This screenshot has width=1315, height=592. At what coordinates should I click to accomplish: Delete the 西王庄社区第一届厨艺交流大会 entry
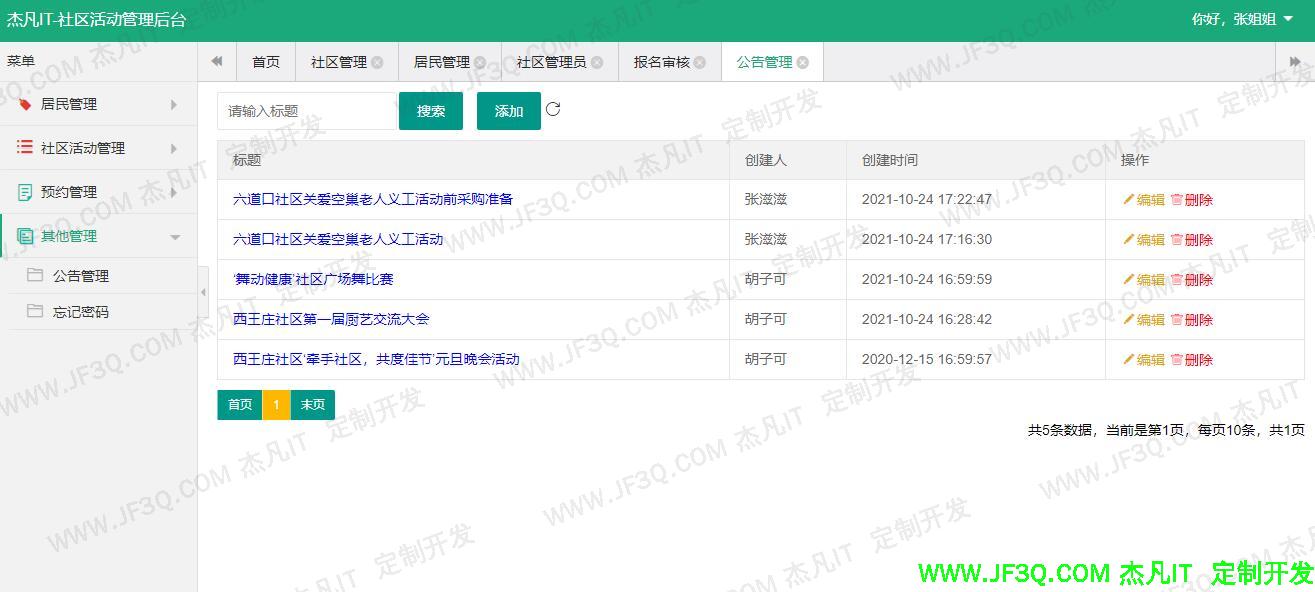click(x=1192, y=319)
